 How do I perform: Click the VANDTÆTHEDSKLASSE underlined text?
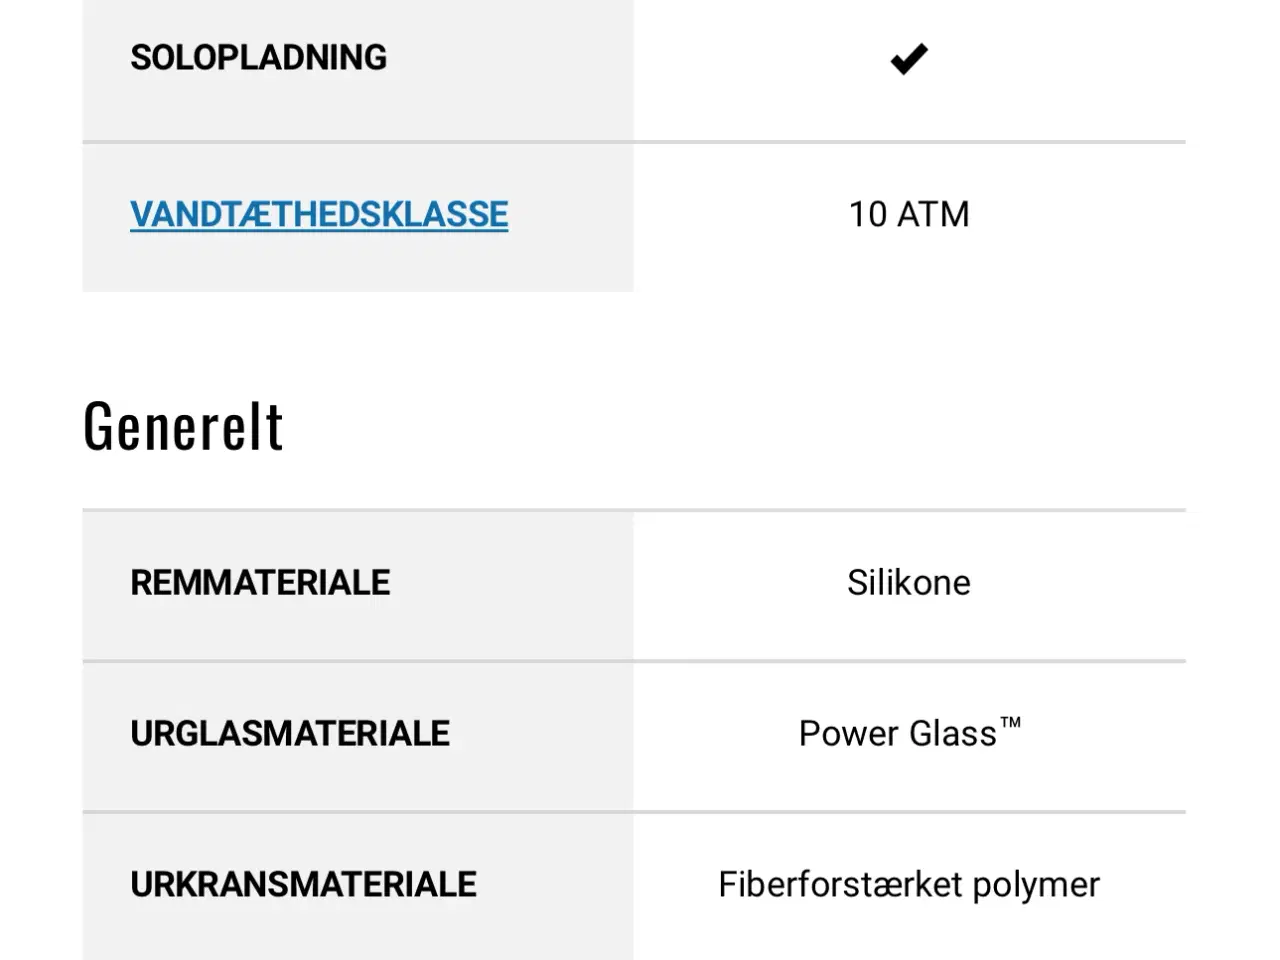[318, 213]
